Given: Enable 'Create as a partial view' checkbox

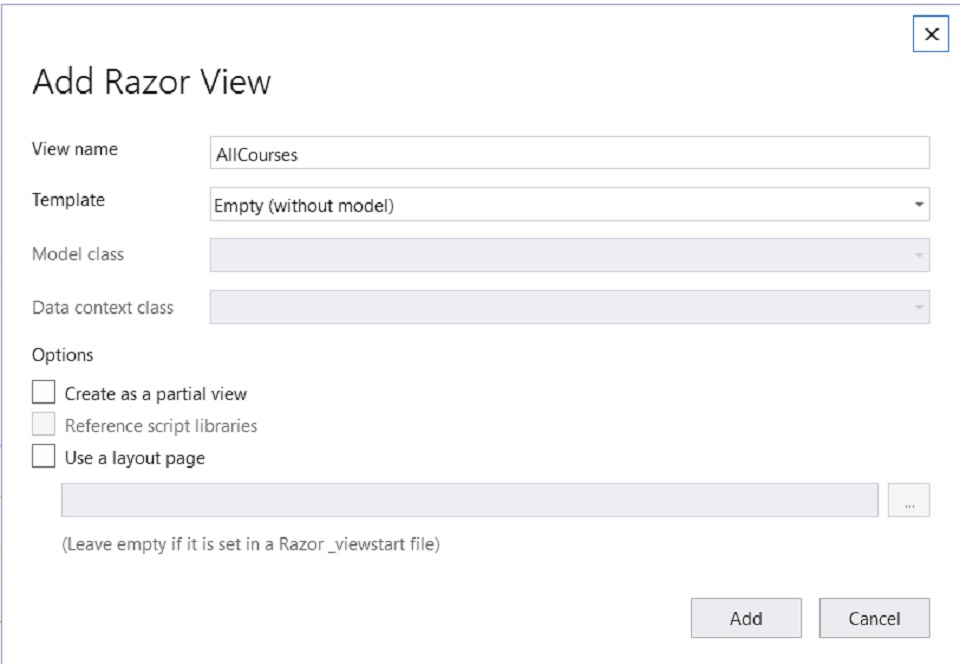Looking at the screenshot, I should click(43, 392).
